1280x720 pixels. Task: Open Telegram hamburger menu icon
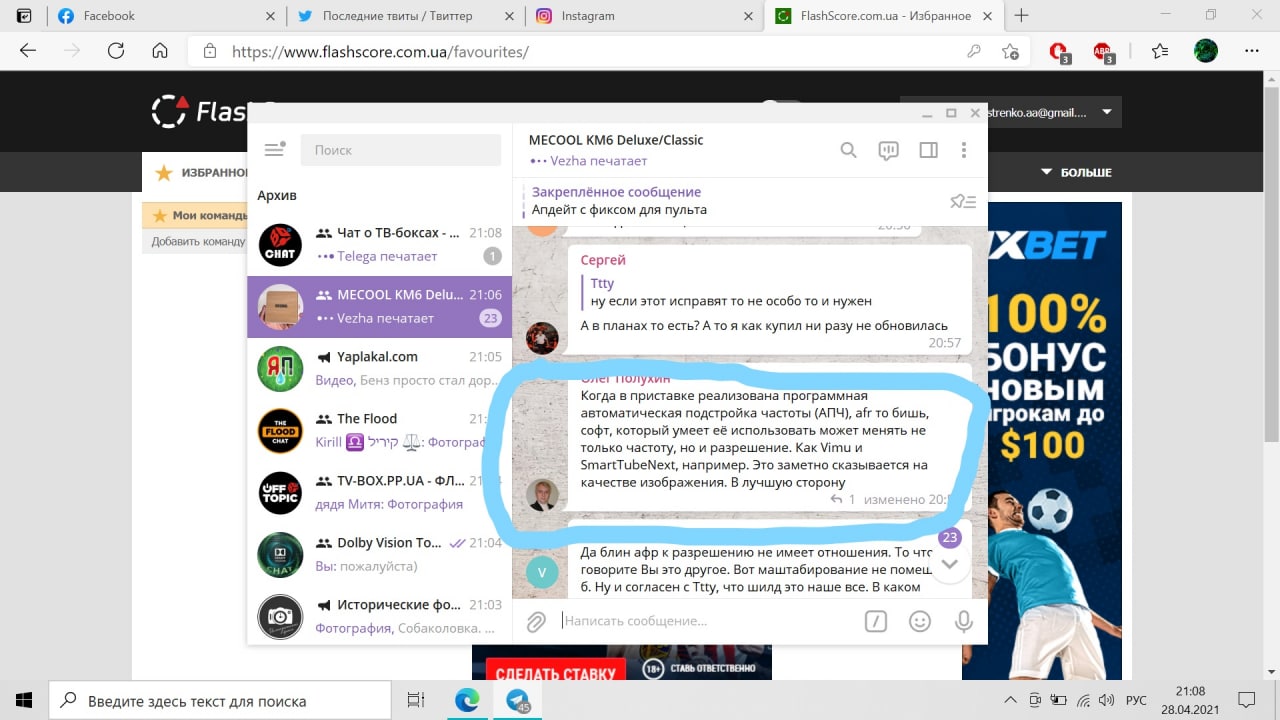tap(275, 150)
